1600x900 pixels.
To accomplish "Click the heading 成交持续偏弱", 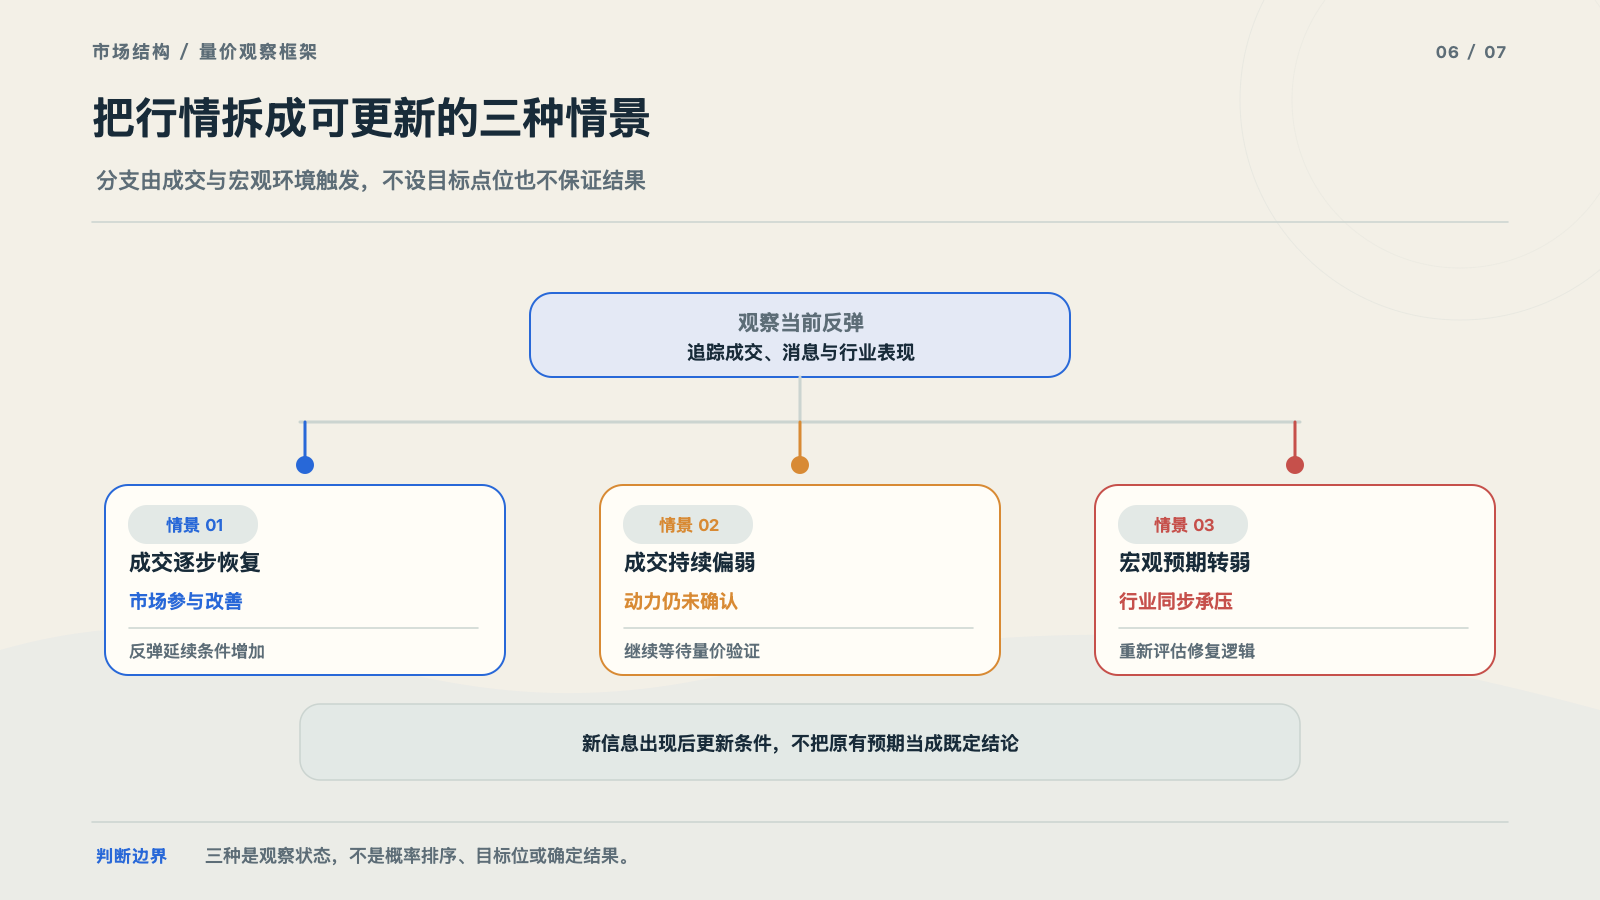I will pos(690,562).
